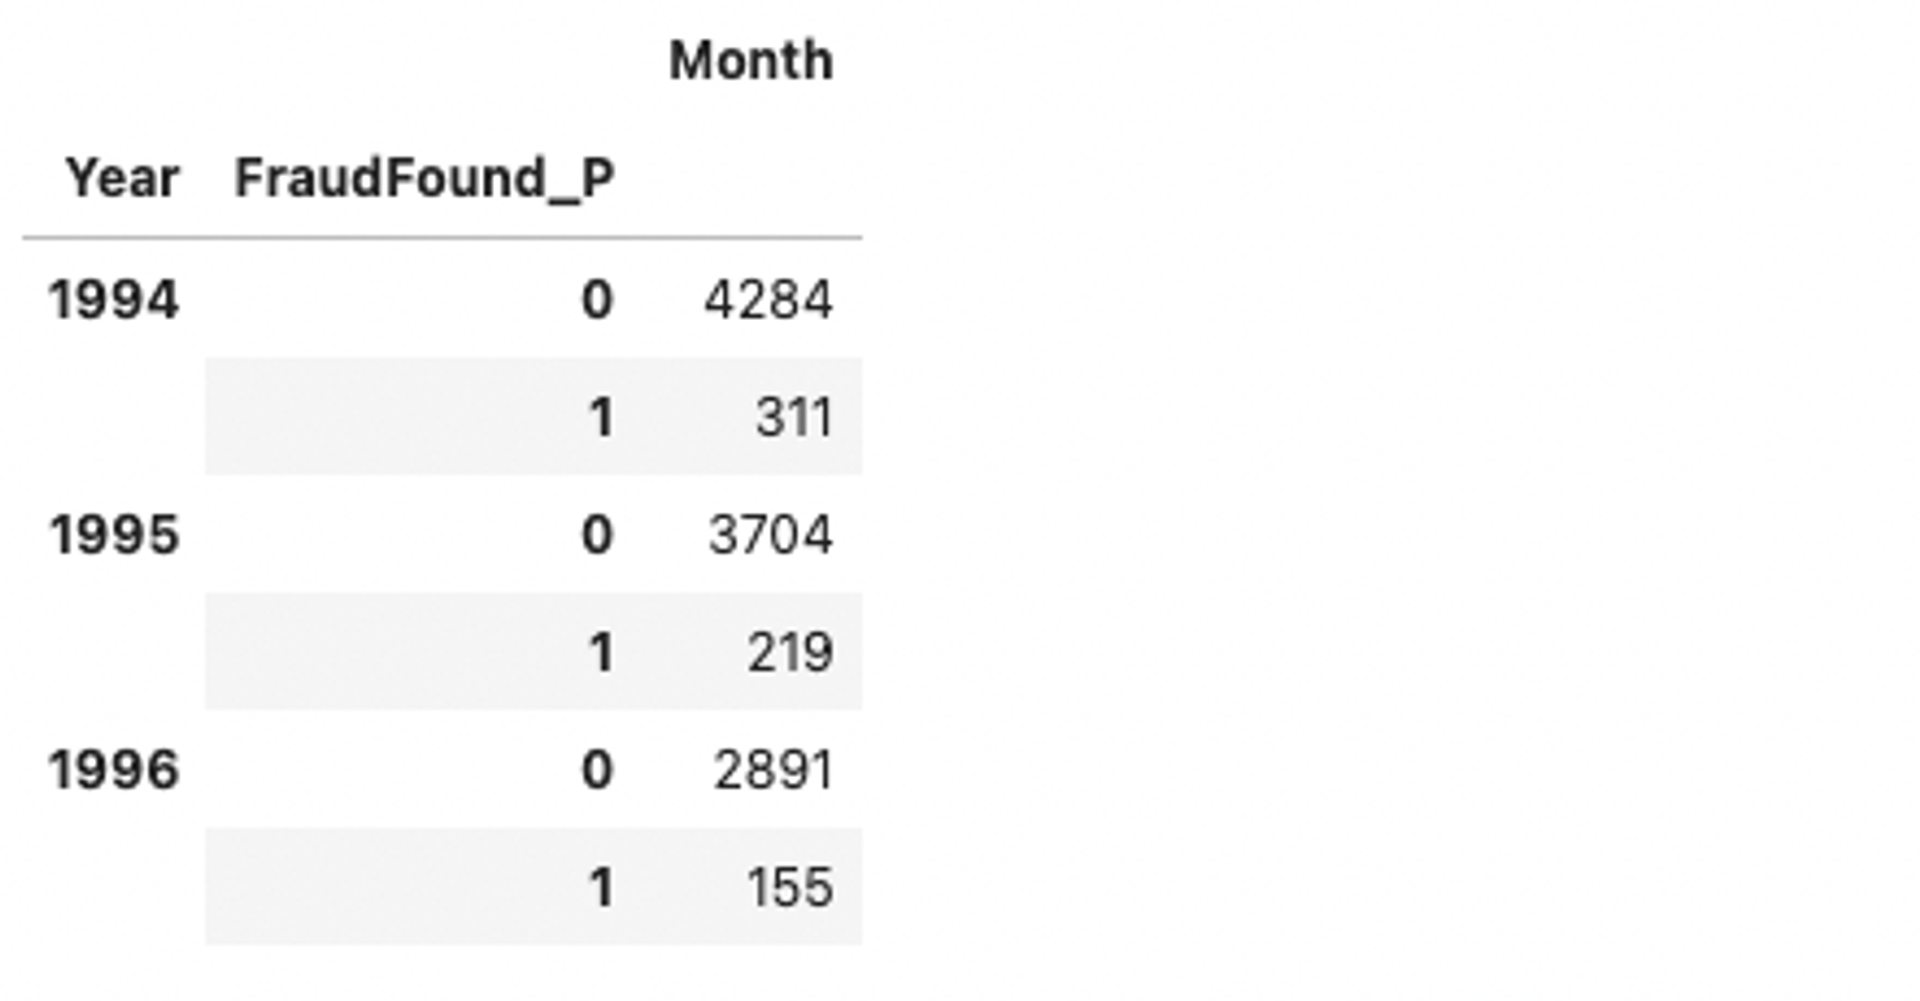Select FraudFound_P 1 label under 1994
Viewport: 1920px width, 1001px height.
(600, 417)
